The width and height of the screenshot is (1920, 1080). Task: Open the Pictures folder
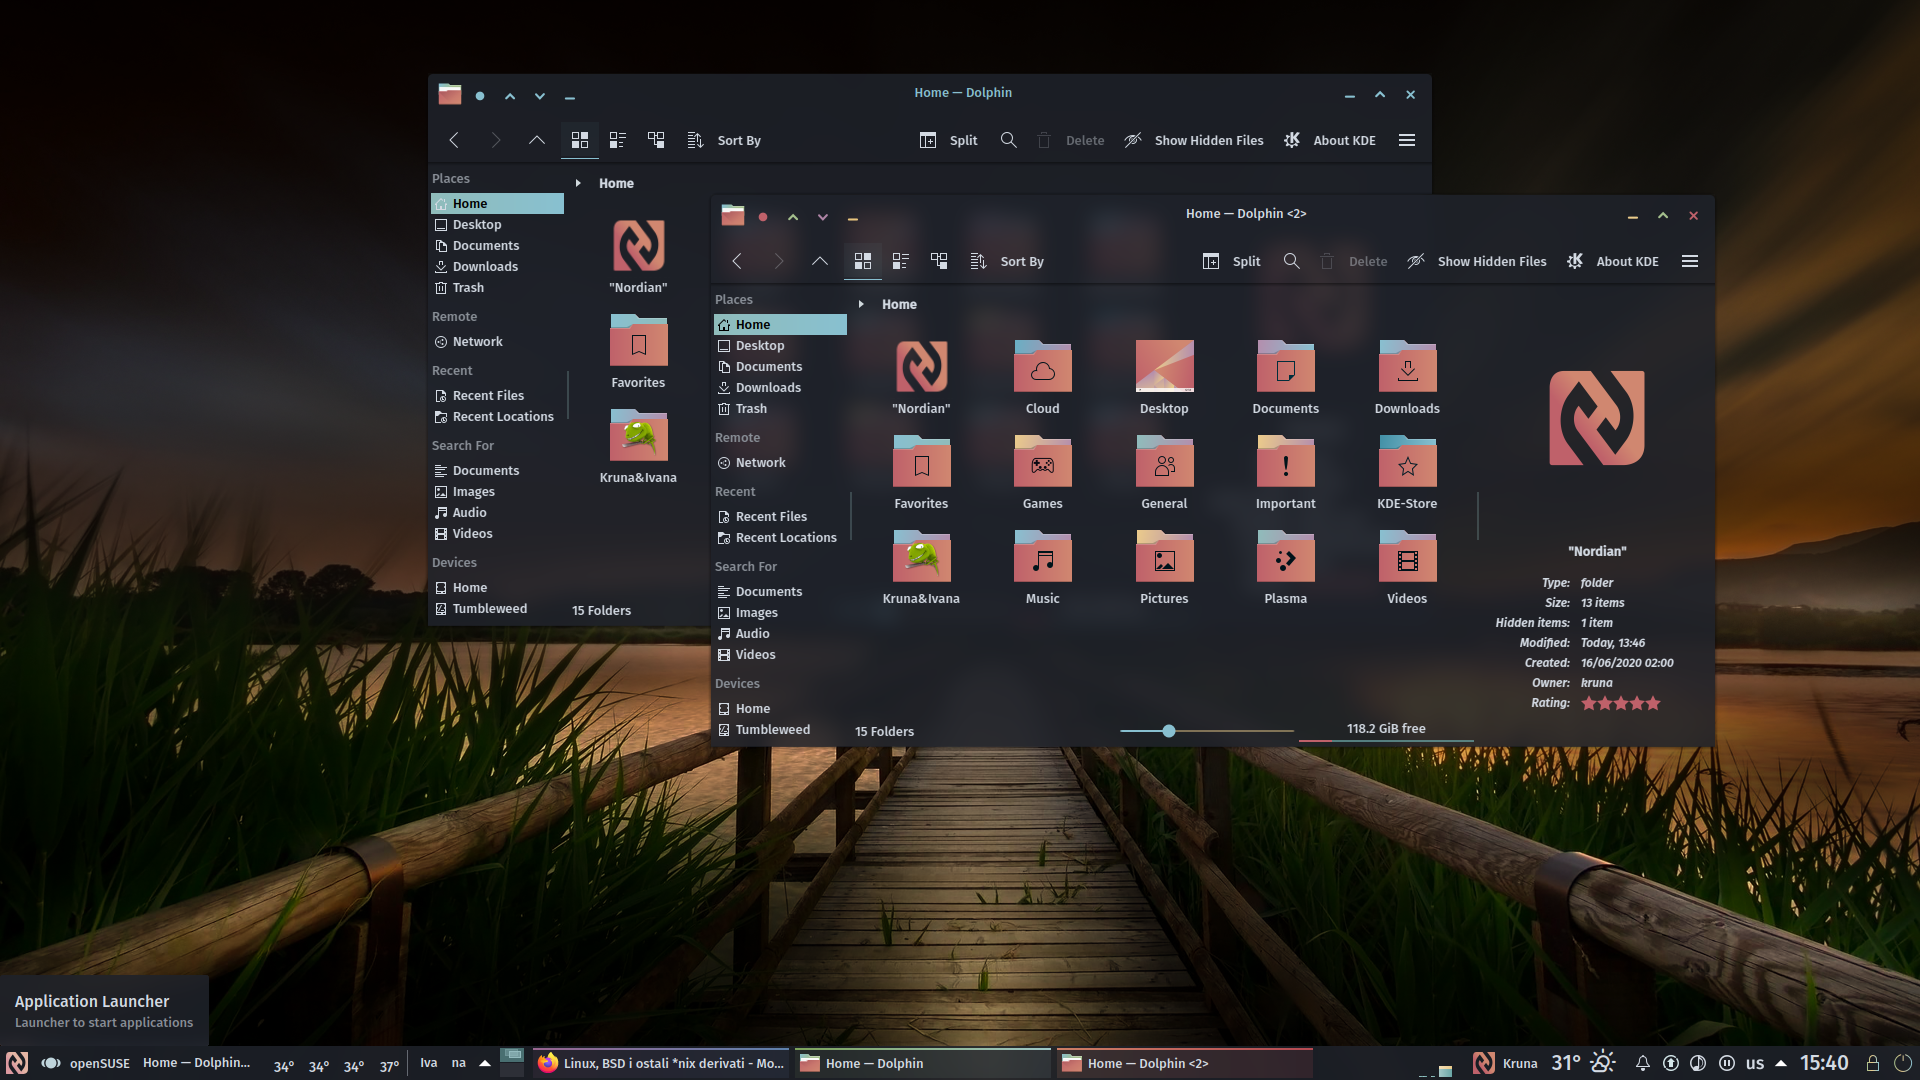click(1164, 567)
